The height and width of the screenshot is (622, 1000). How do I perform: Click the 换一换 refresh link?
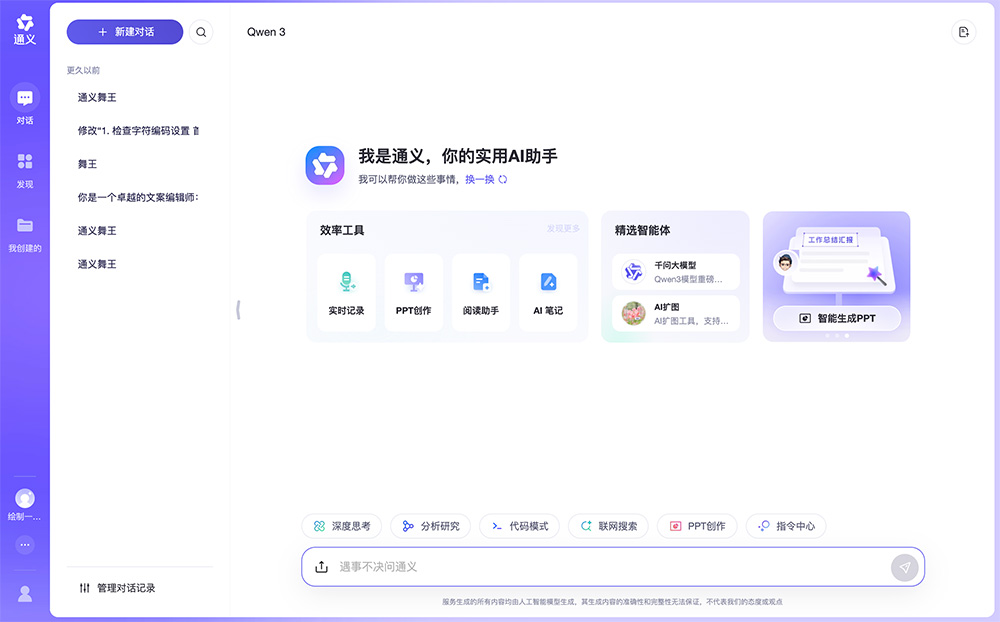(x=486, y=179)
